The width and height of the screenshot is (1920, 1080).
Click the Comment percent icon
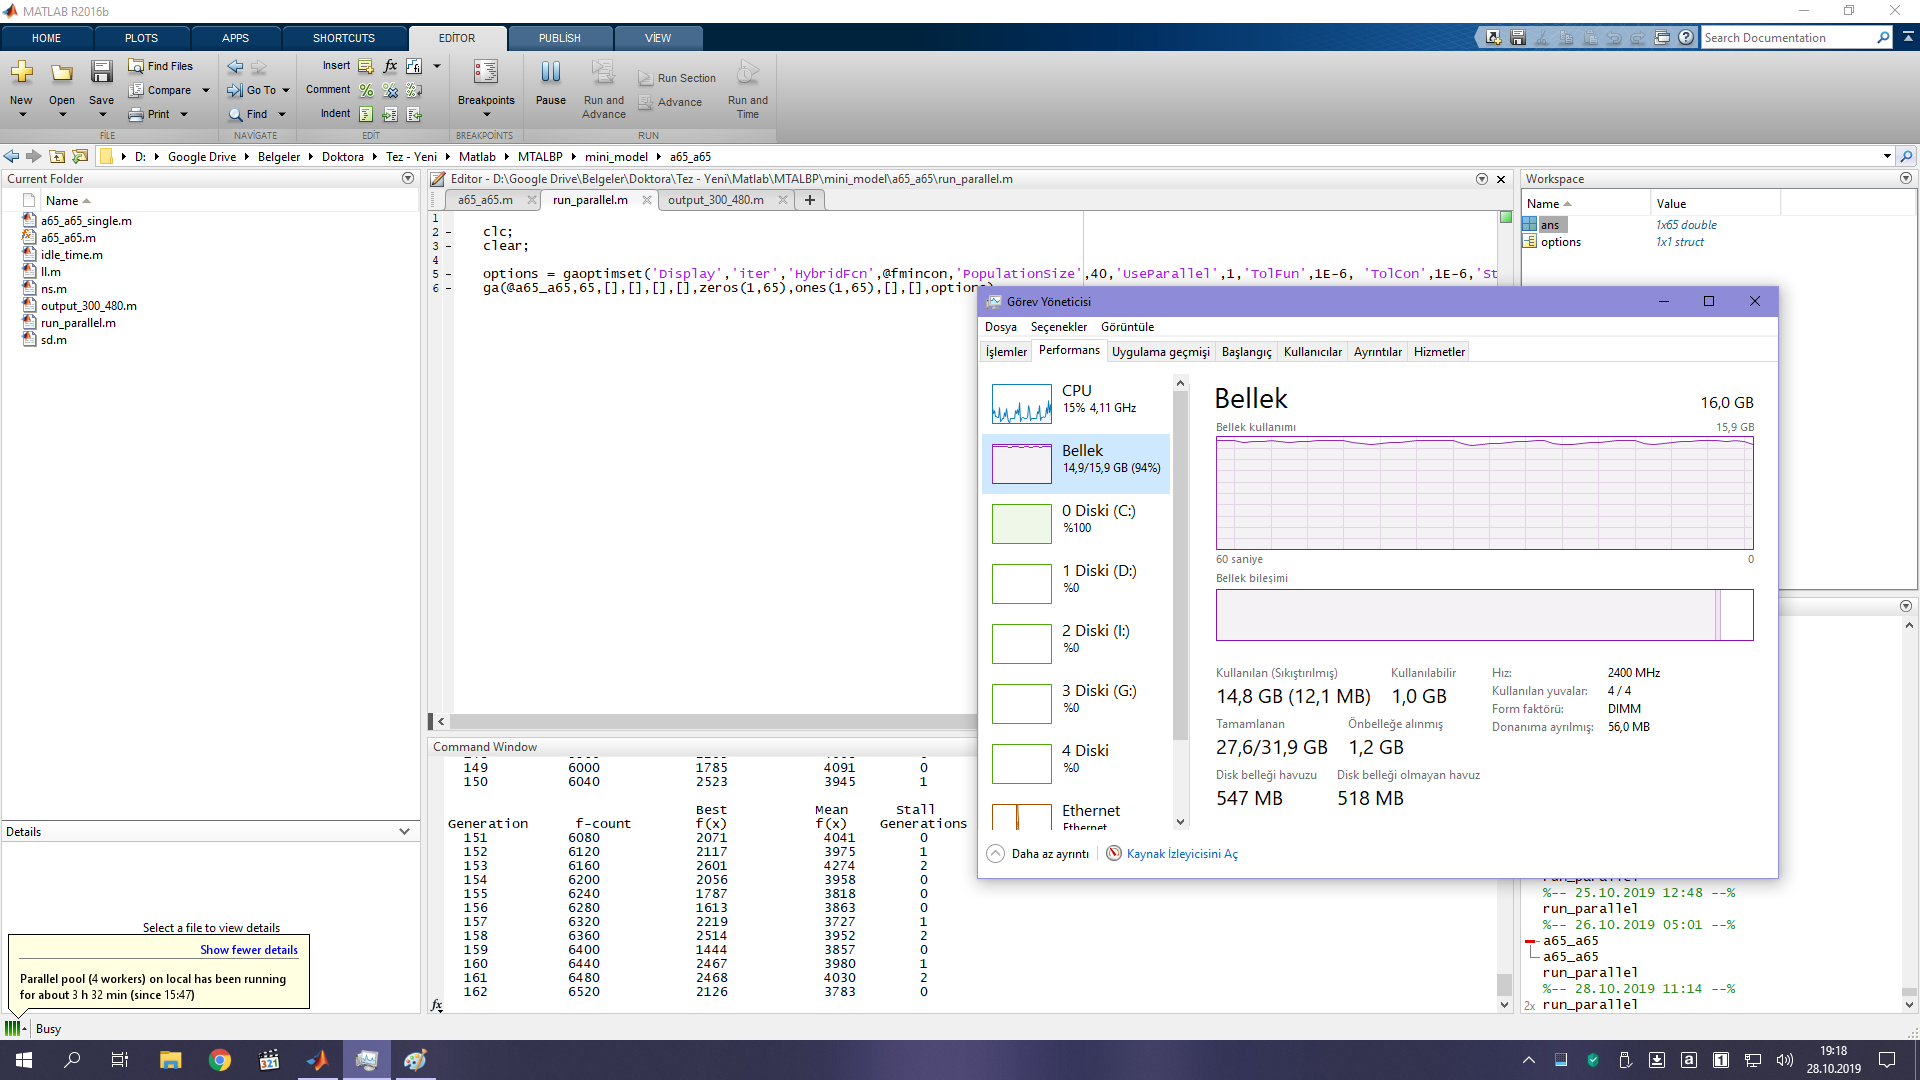pos(366,90)
